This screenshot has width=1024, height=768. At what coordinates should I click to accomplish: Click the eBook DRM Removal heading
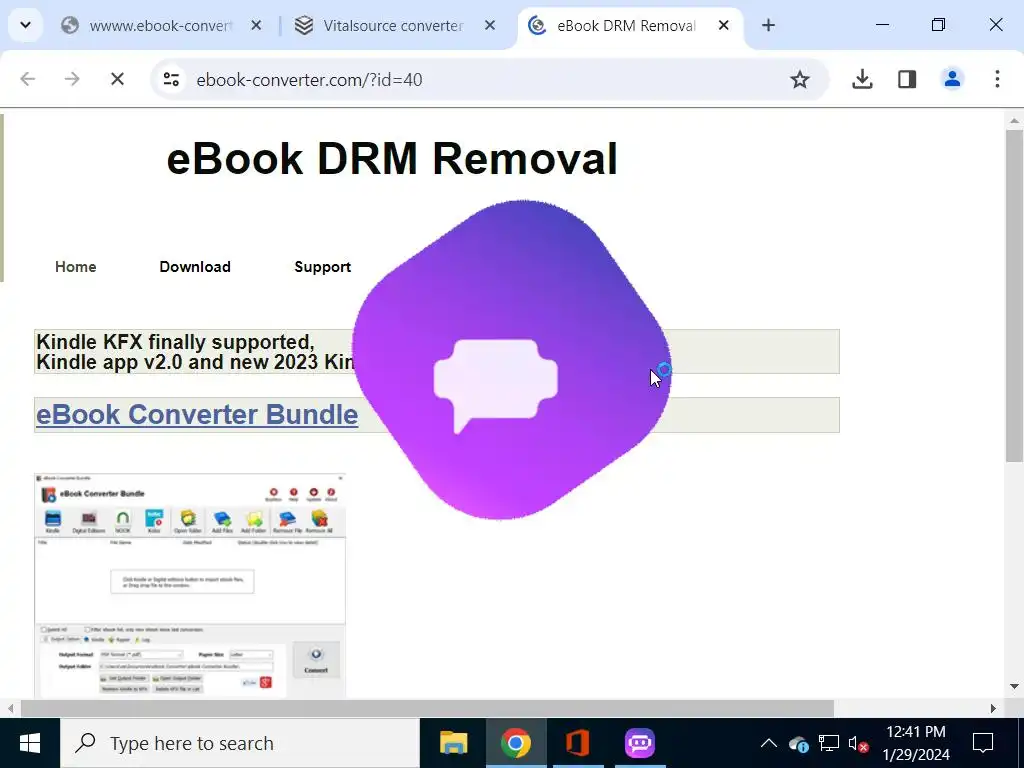click(392, 159)
